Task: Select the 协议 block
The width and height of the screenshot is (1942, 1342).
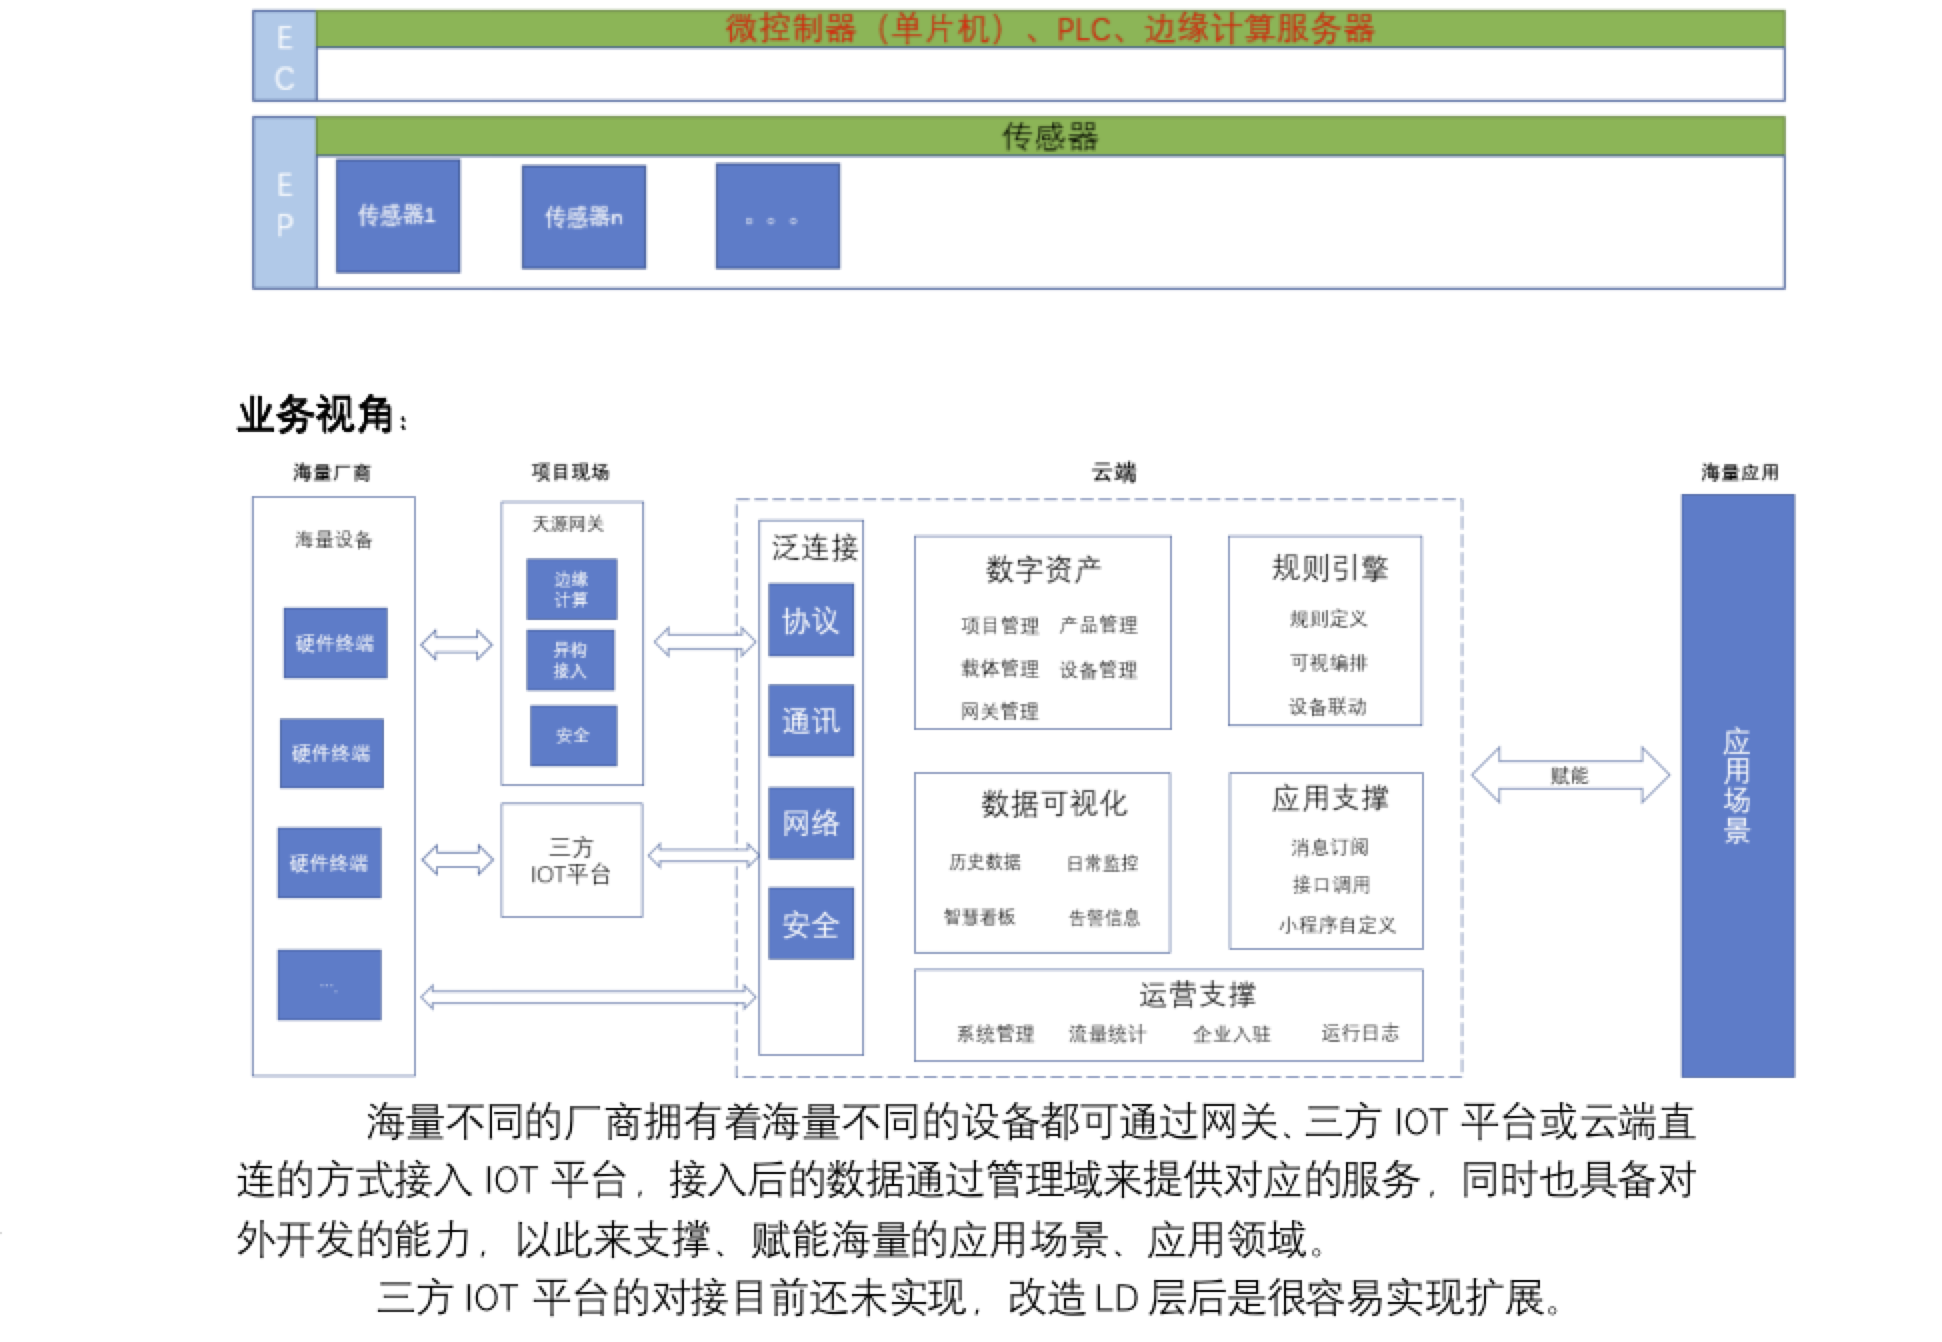Action: point(811,620)
